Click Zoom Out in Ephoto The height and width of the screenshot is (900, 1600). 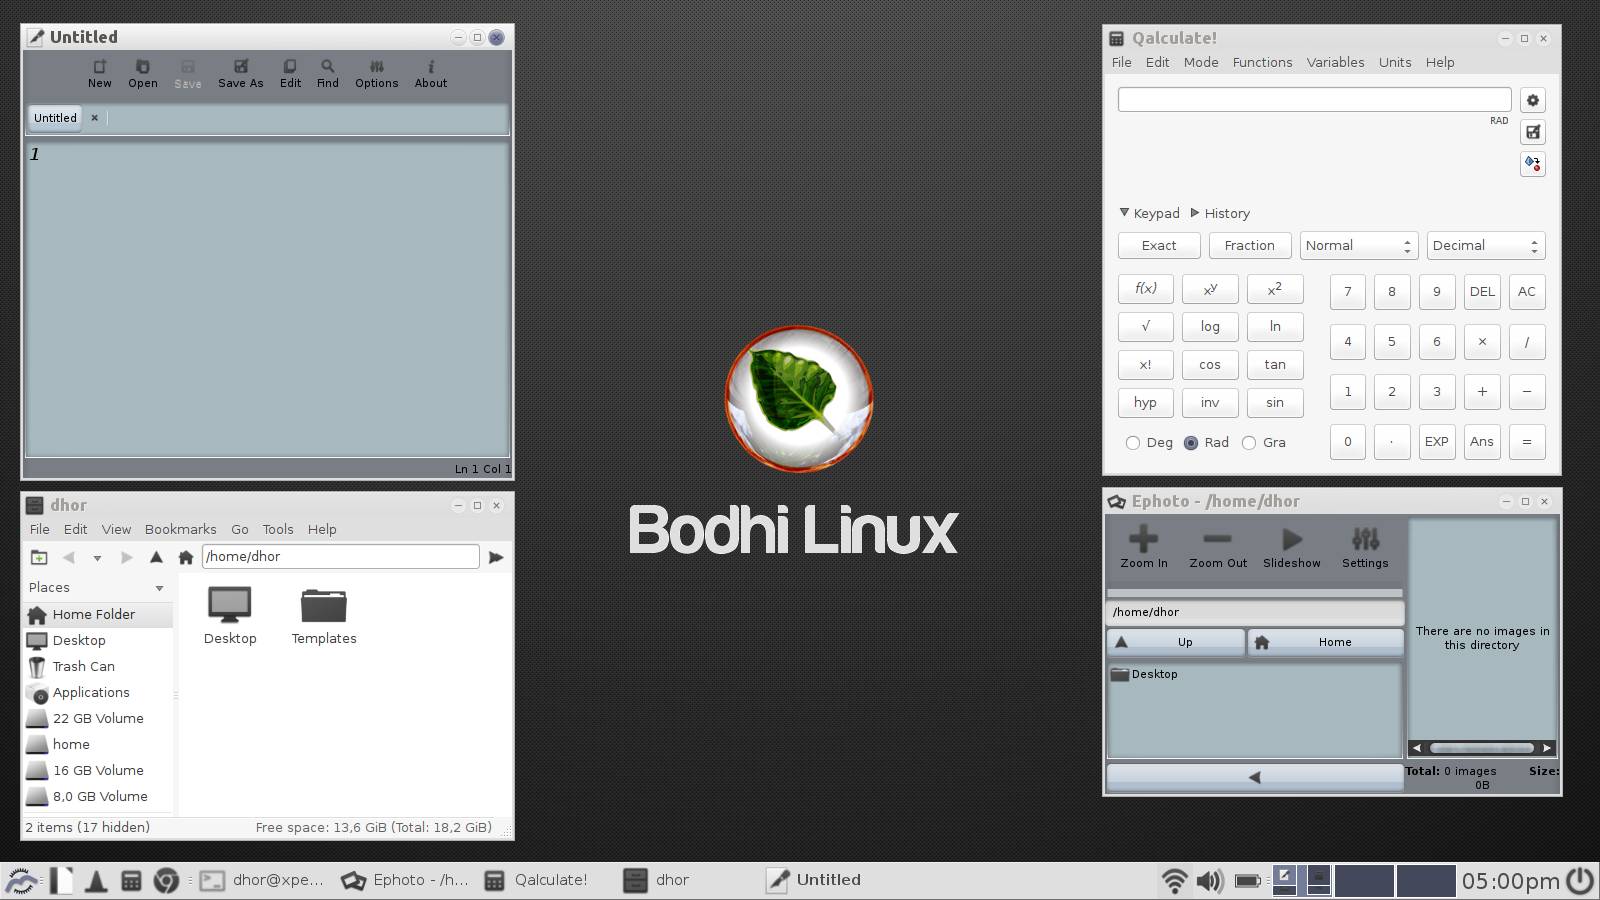tap(1218, 547)
